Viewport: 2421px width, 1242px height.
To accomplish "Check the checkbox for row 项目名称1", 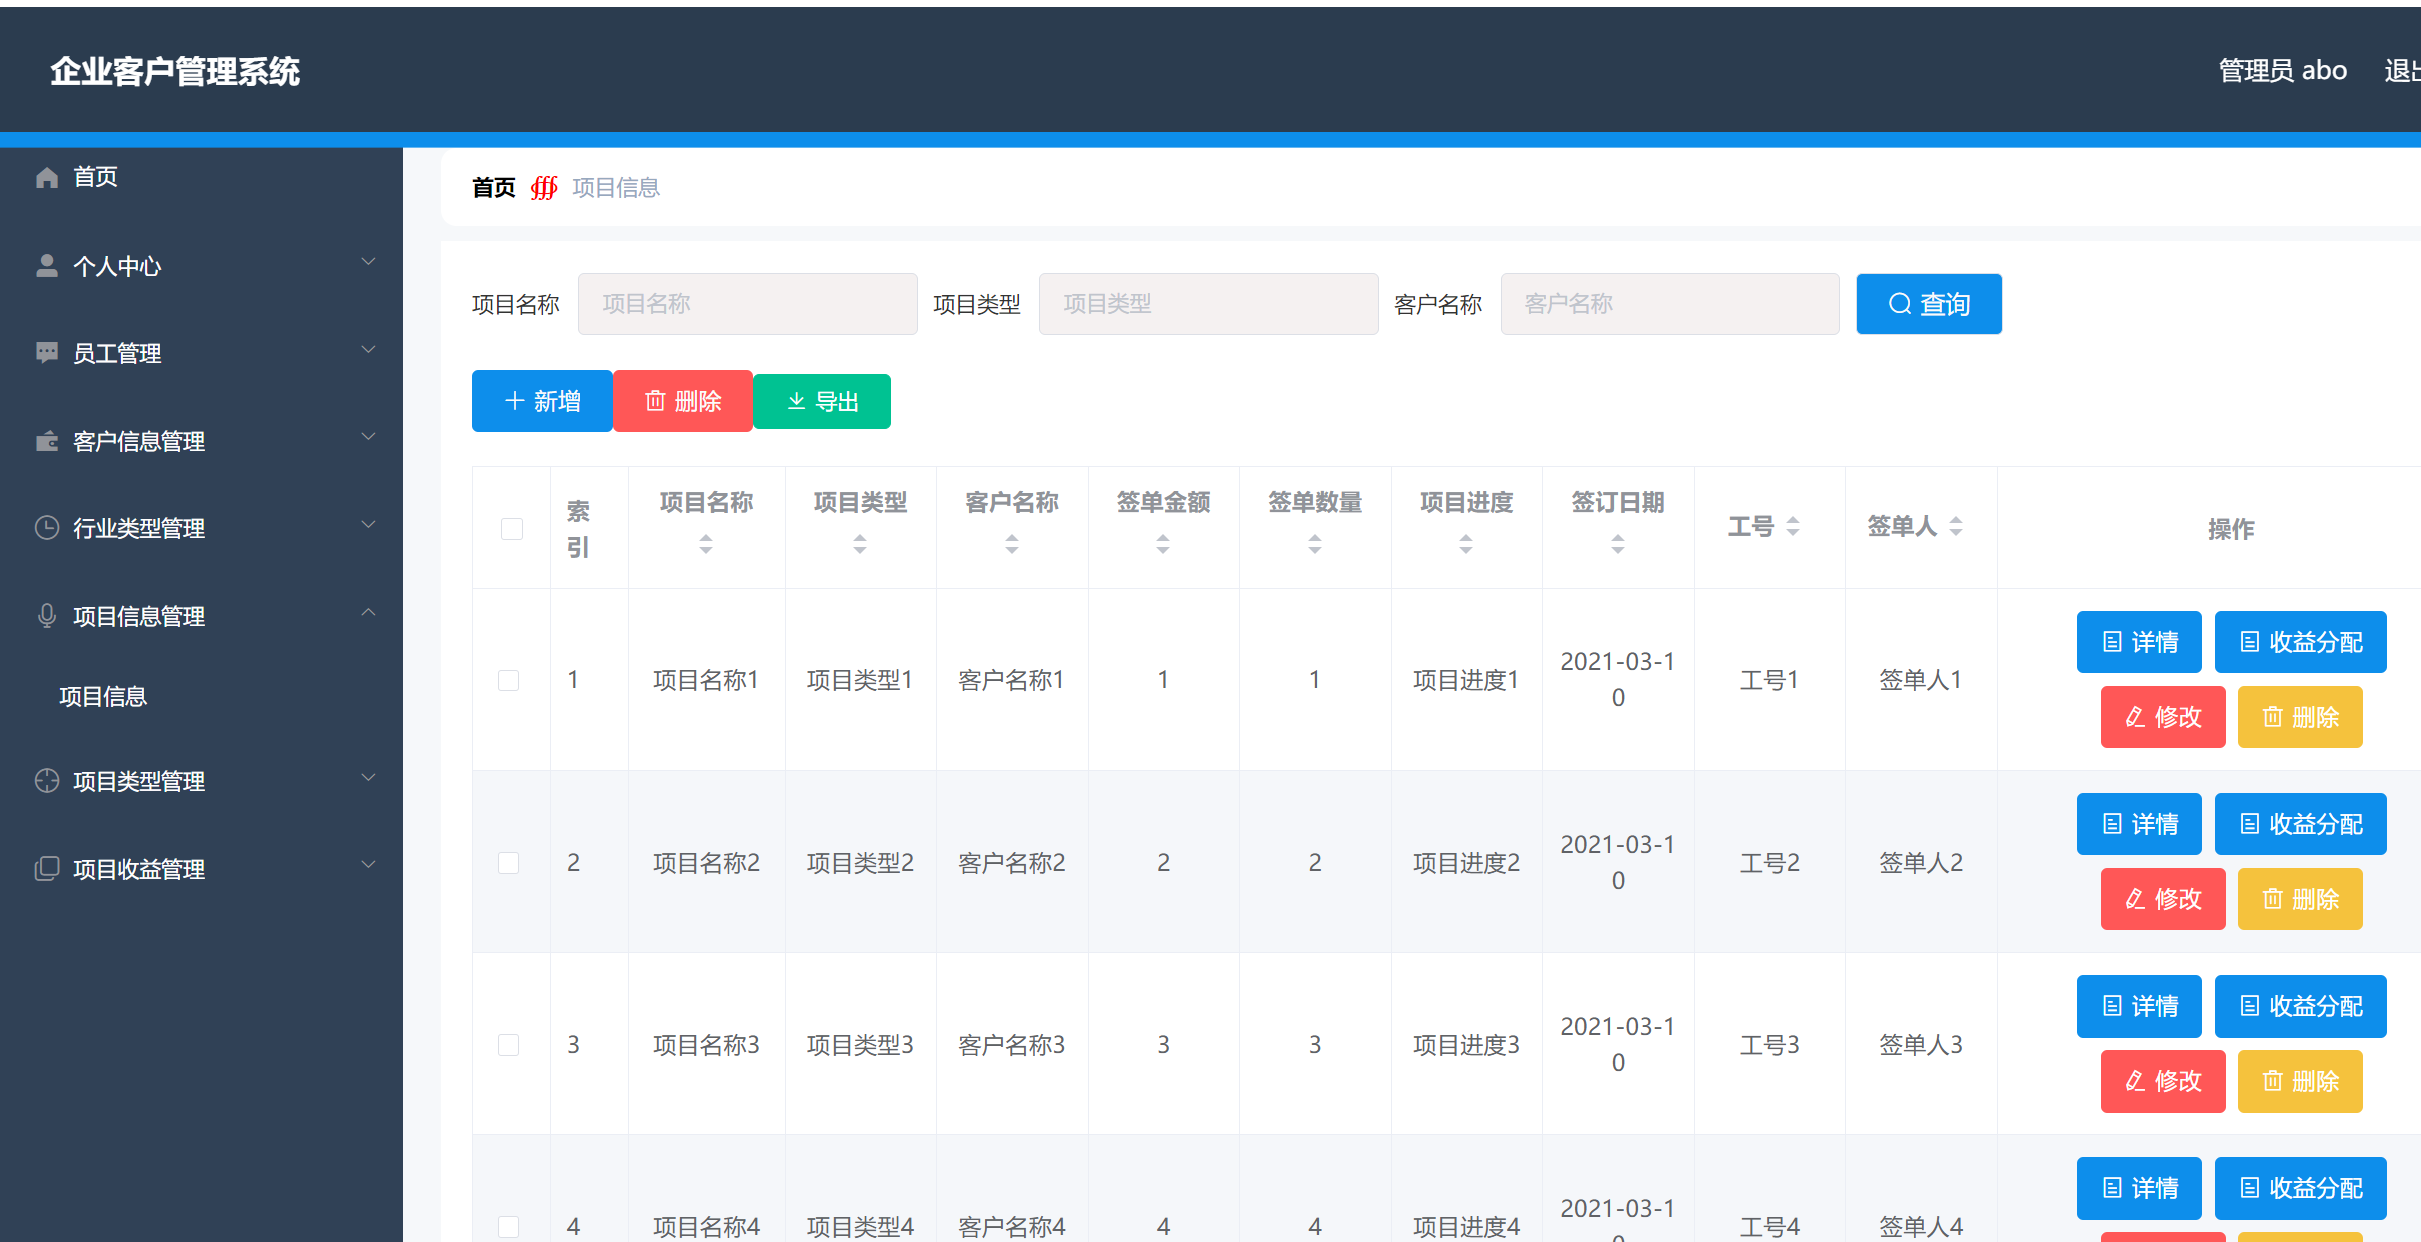I will tap(509, 680).
